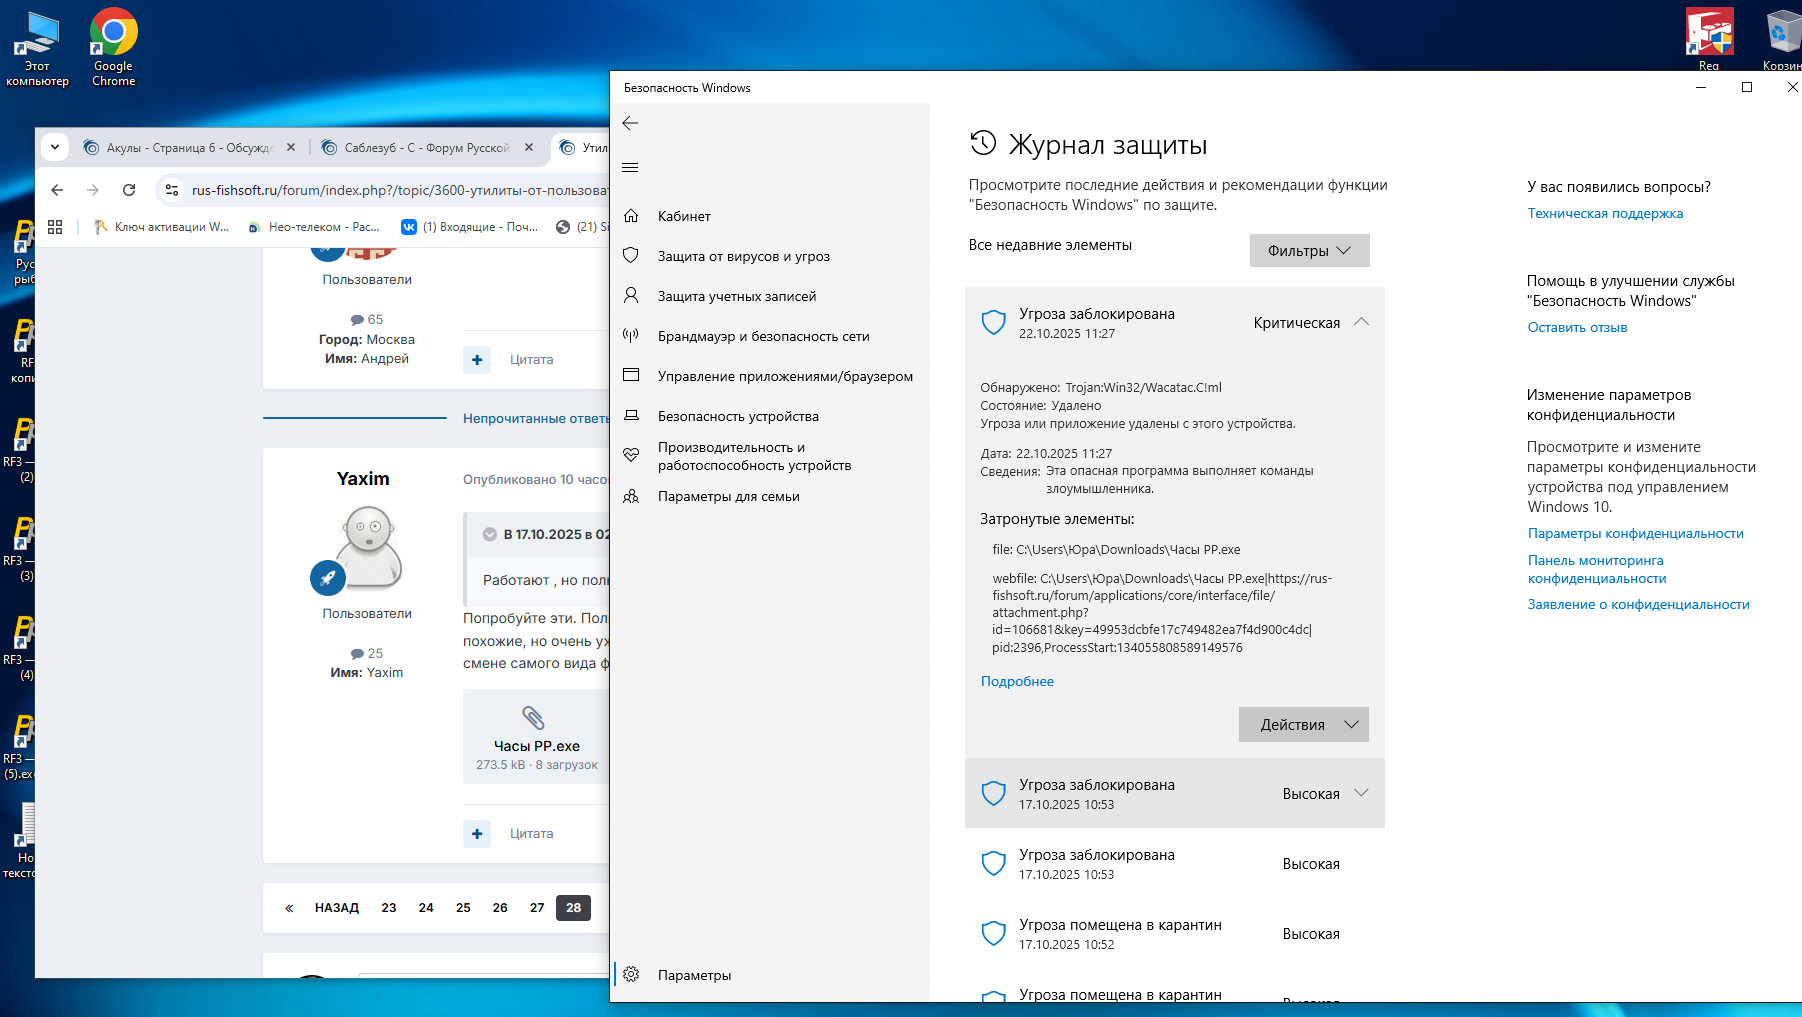Open Брандмауэр и безопасность сети
Viewport: 1802px width, 1017px height.
[x=763, y=336]
